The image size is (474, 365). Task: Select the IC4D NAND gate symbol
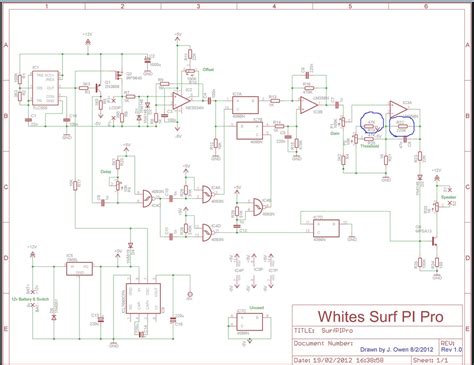coord(207,232)
